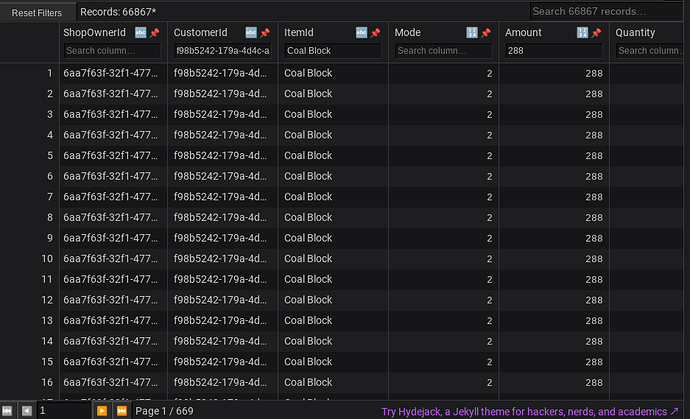Jump to the last page
The image size is (690, 419).
(x=121, y=411)
